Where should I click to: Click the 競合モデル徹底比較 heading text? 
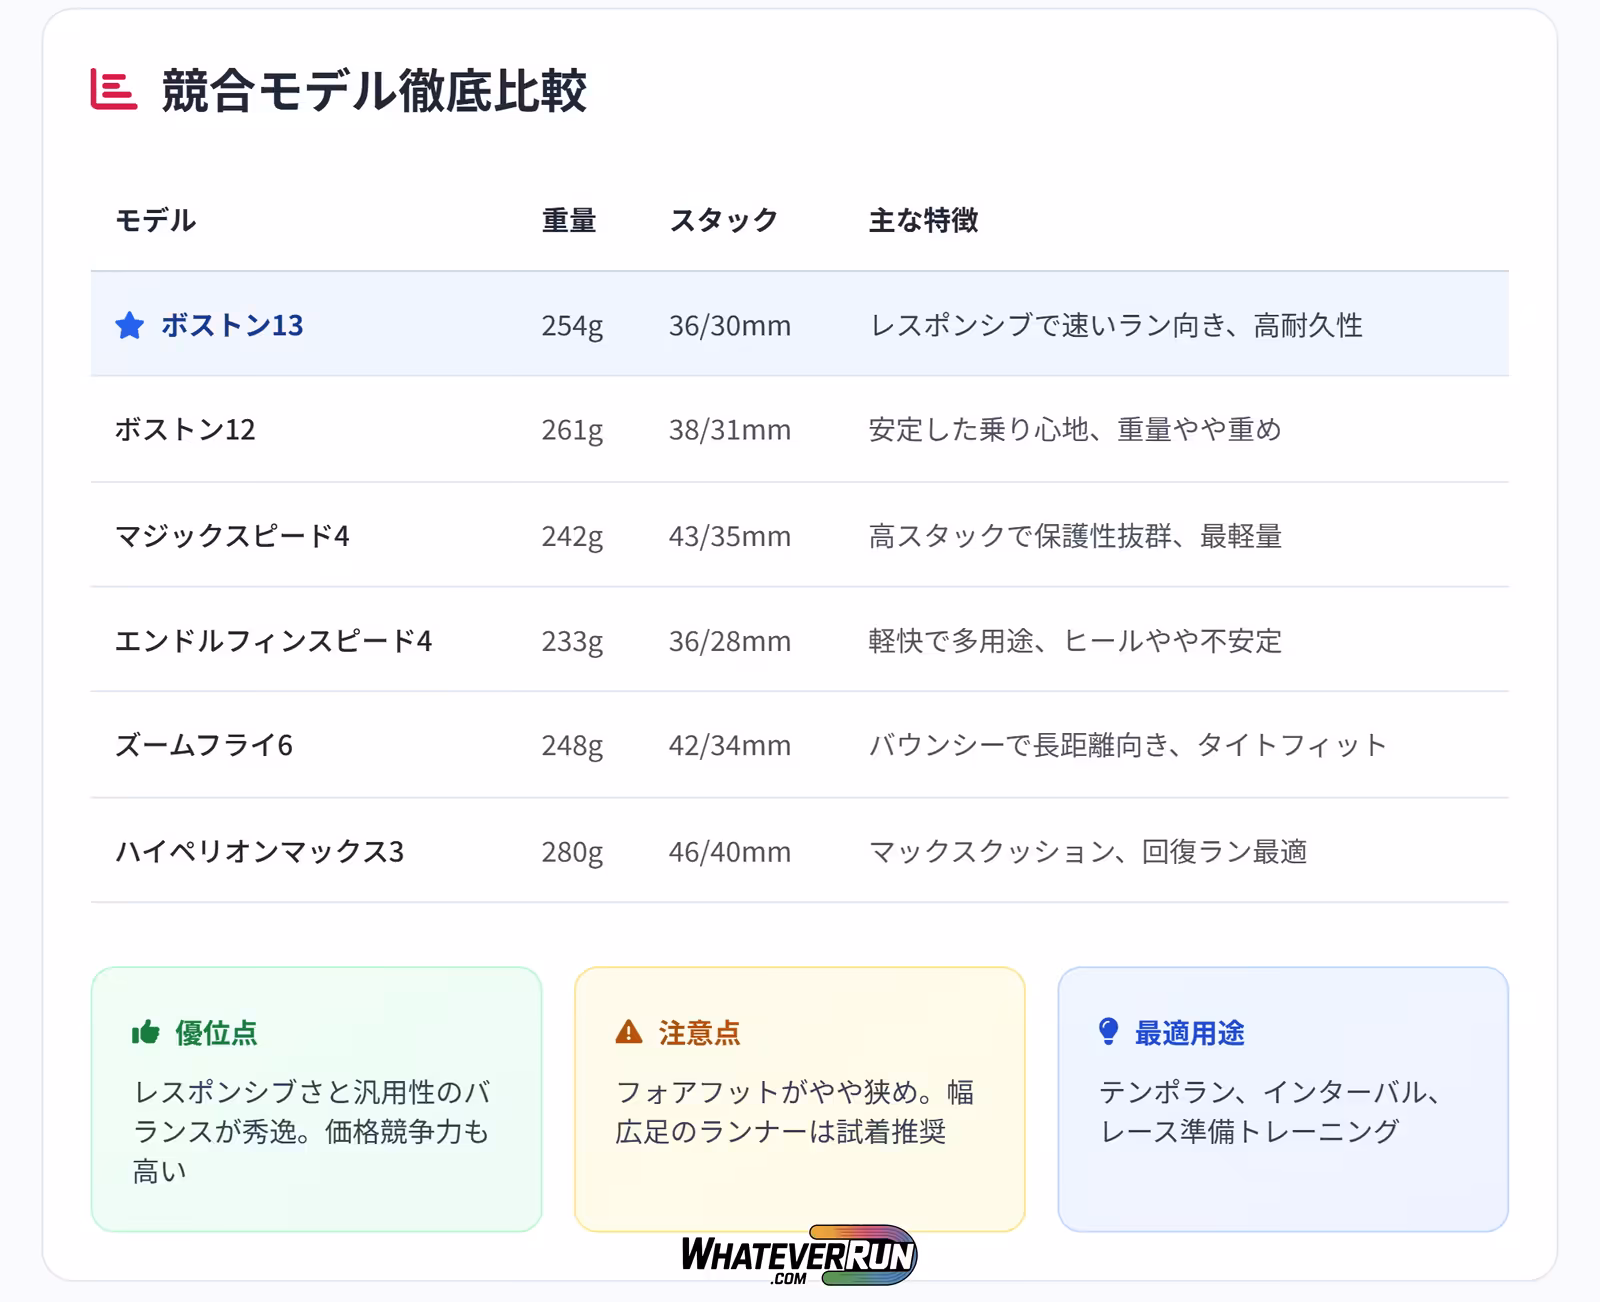(x=374, y=91)
